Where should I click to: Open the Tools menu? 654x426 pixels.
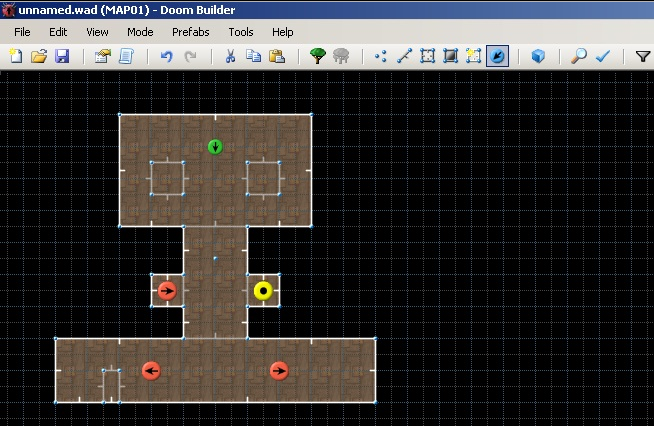[241, 32]
